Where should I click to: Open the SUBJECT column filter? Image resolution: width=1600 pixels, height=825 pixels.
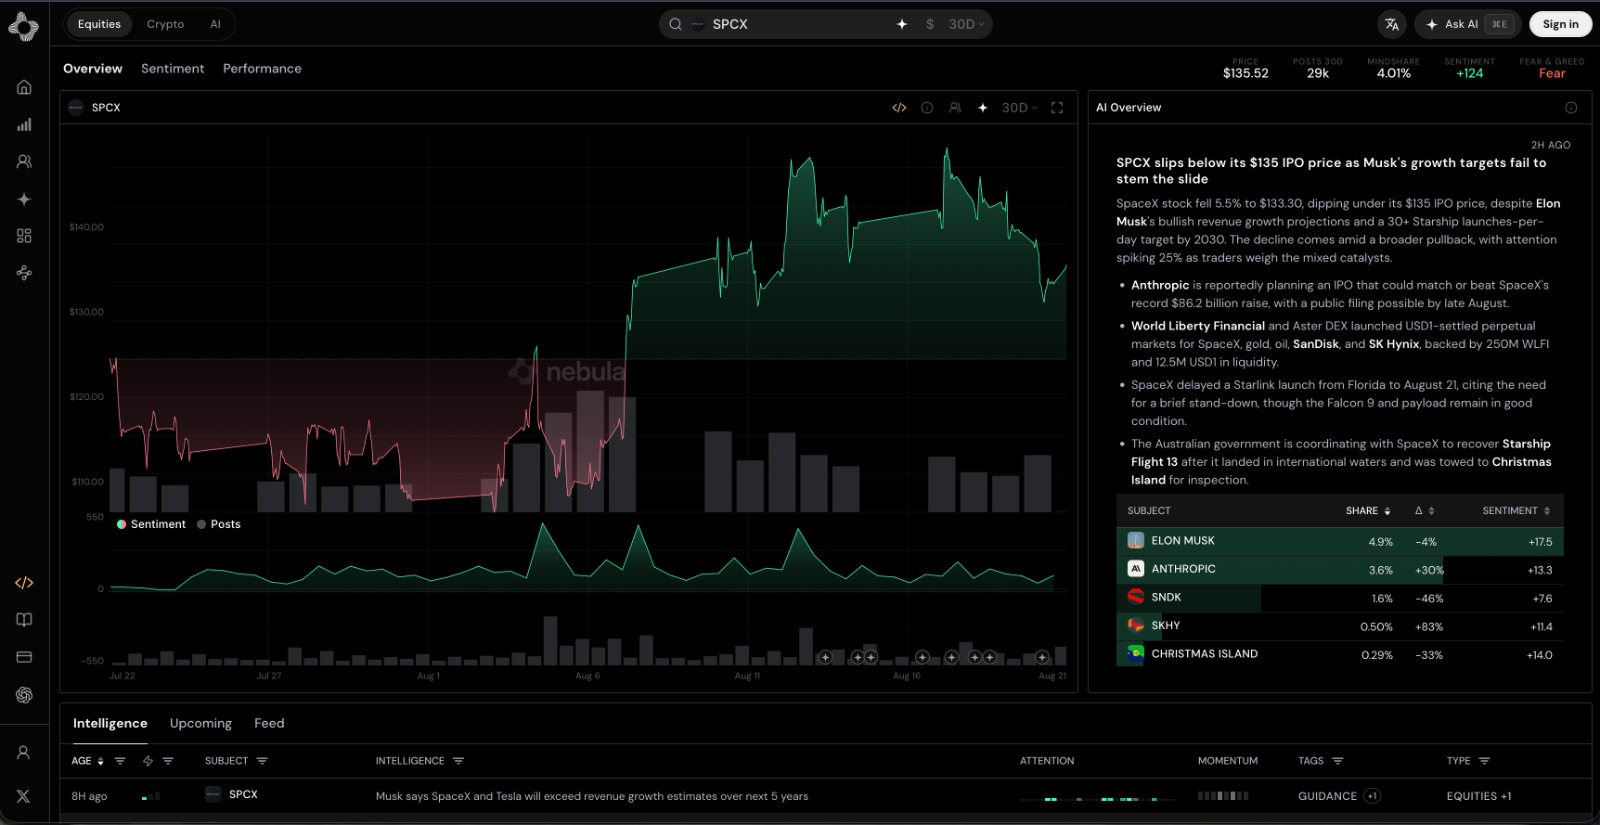pos(262,761)
